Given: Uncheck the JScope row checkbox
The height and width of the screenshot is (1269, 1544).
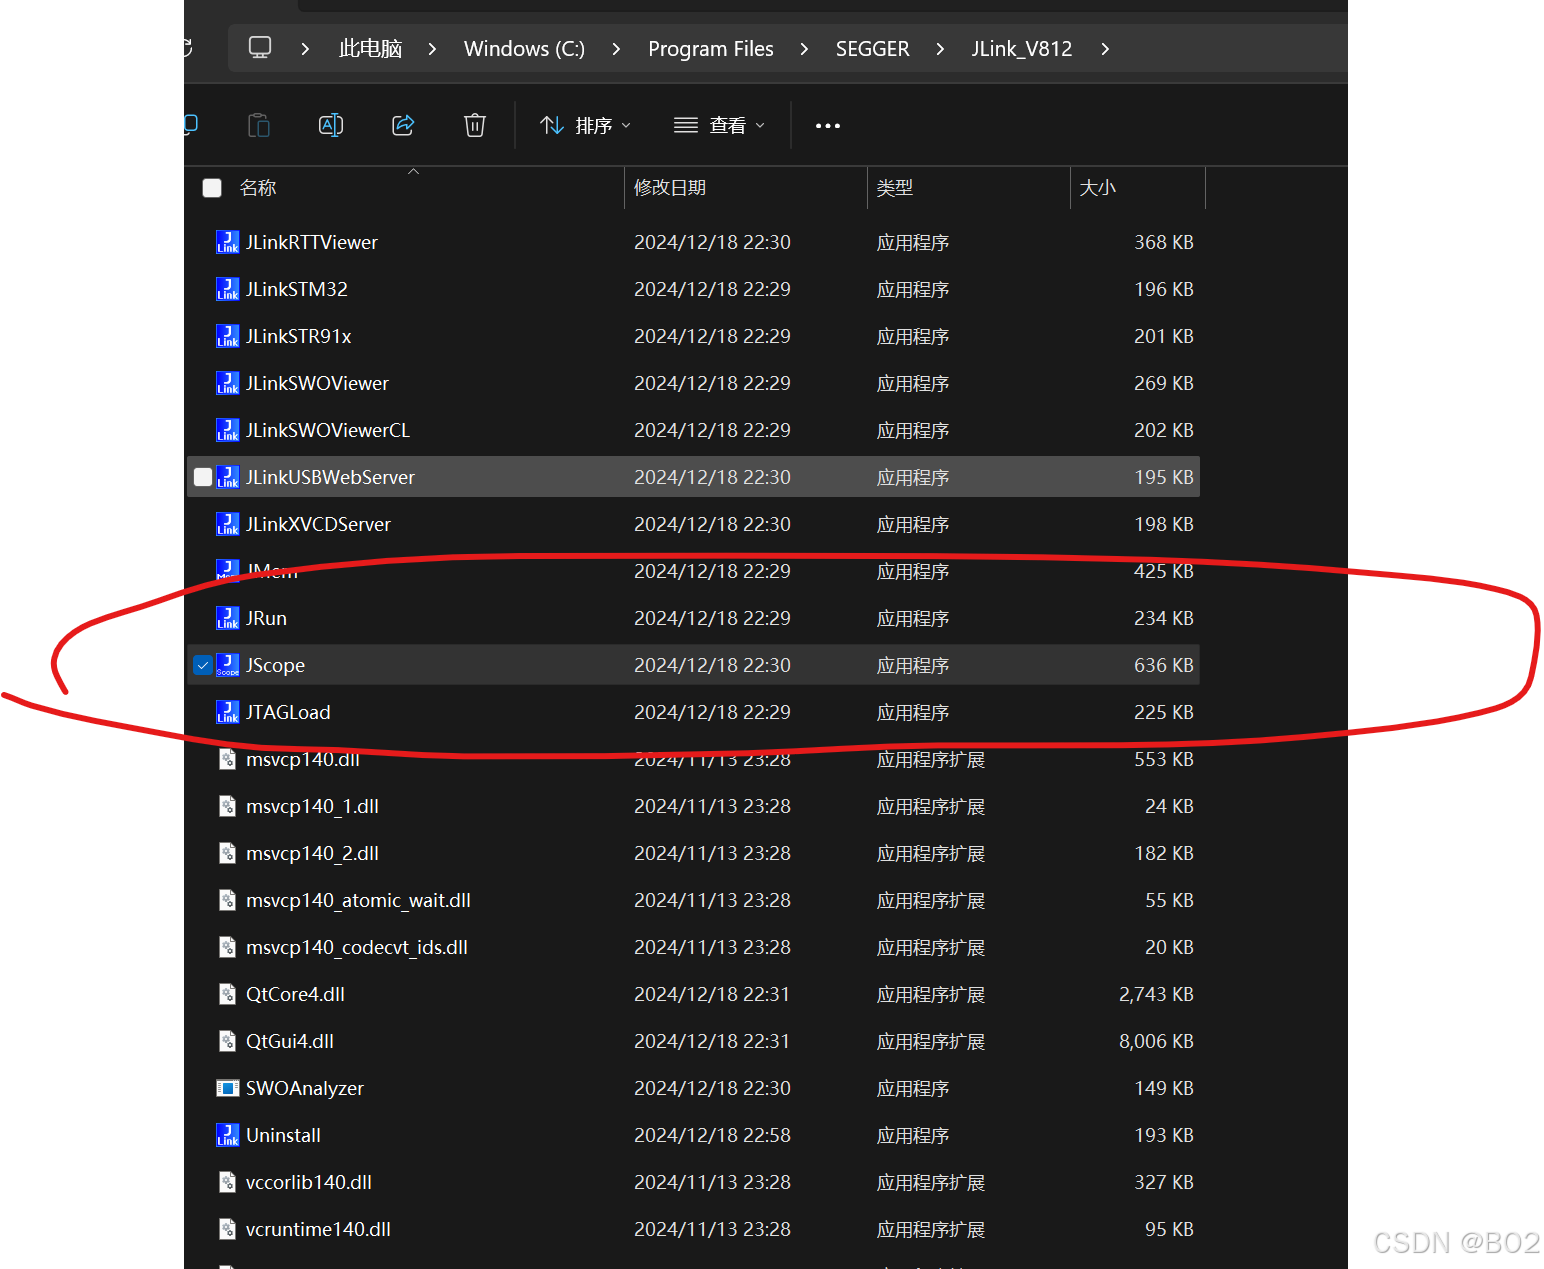Looking at the screenshot, I should click(203, 665).
